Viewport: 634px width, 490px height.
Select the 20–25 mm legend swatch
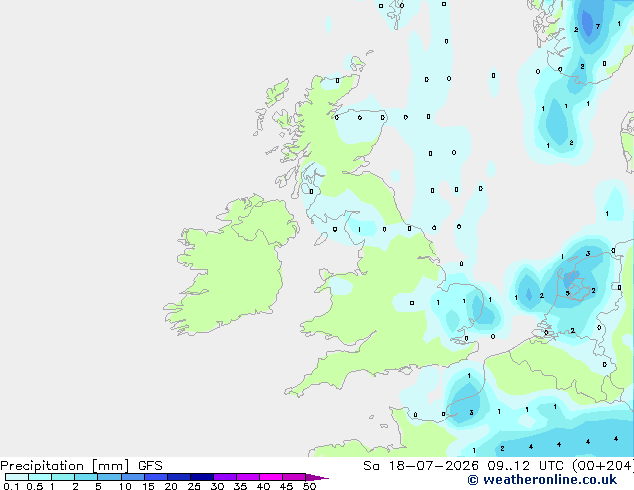pyautogui.click(x=179, y=477)
